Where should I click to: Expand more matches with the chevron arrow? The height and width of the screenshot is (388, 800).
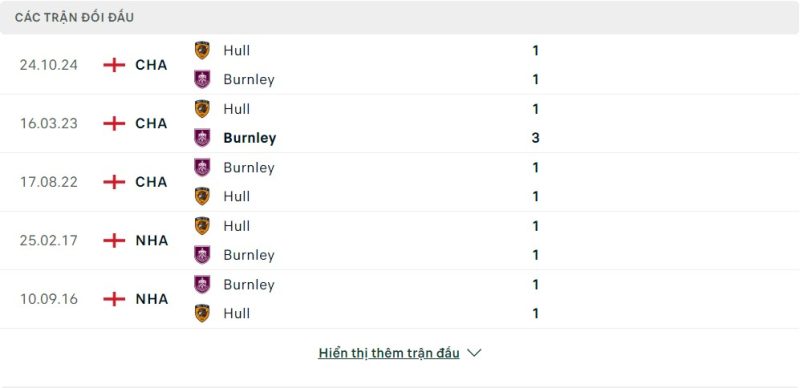[474, 353]
